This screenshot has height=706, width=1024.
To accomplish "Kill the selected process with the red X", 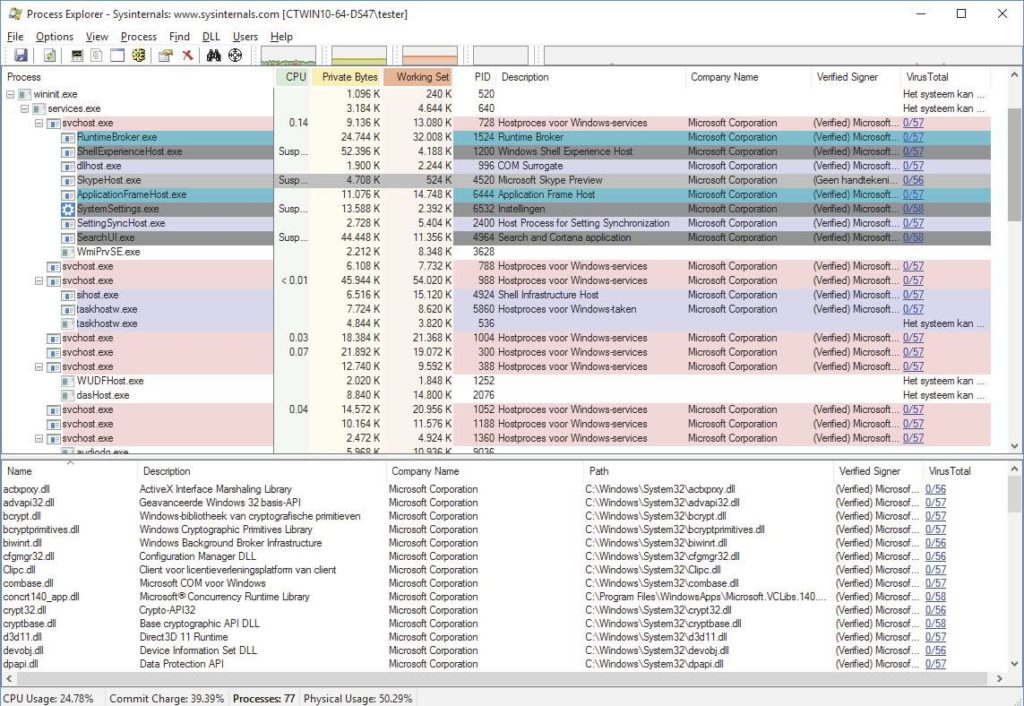I will point(187,55).
